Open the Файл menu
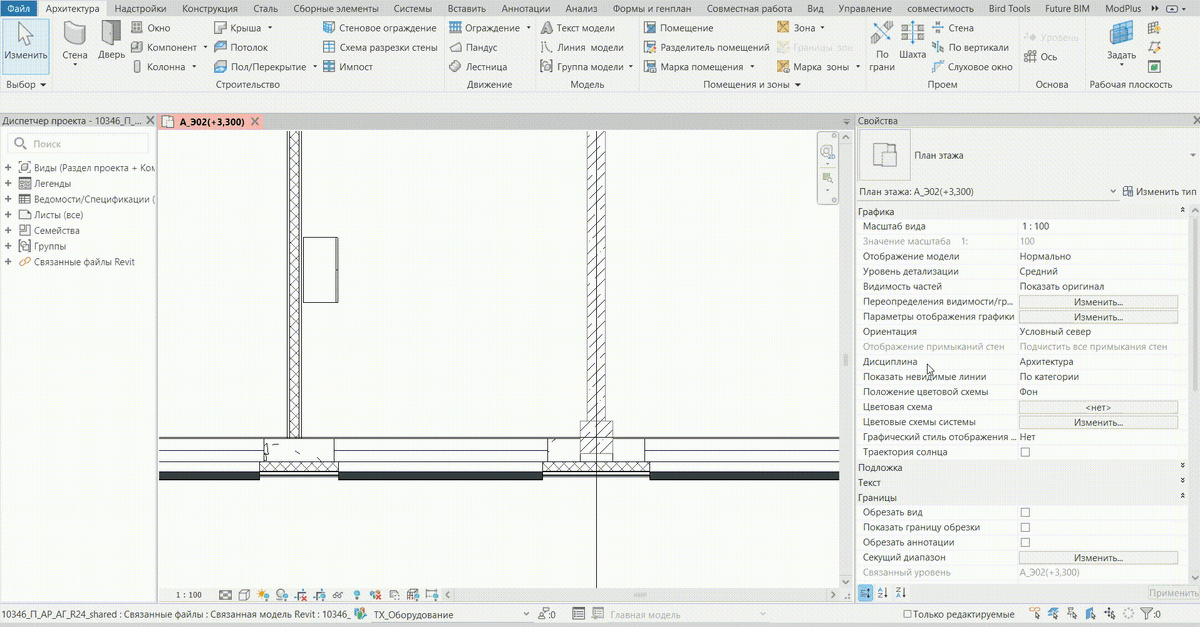Image resolution: width=1200 pixels, height=627 pixels. pyautogui.click(x=19, y=8)
